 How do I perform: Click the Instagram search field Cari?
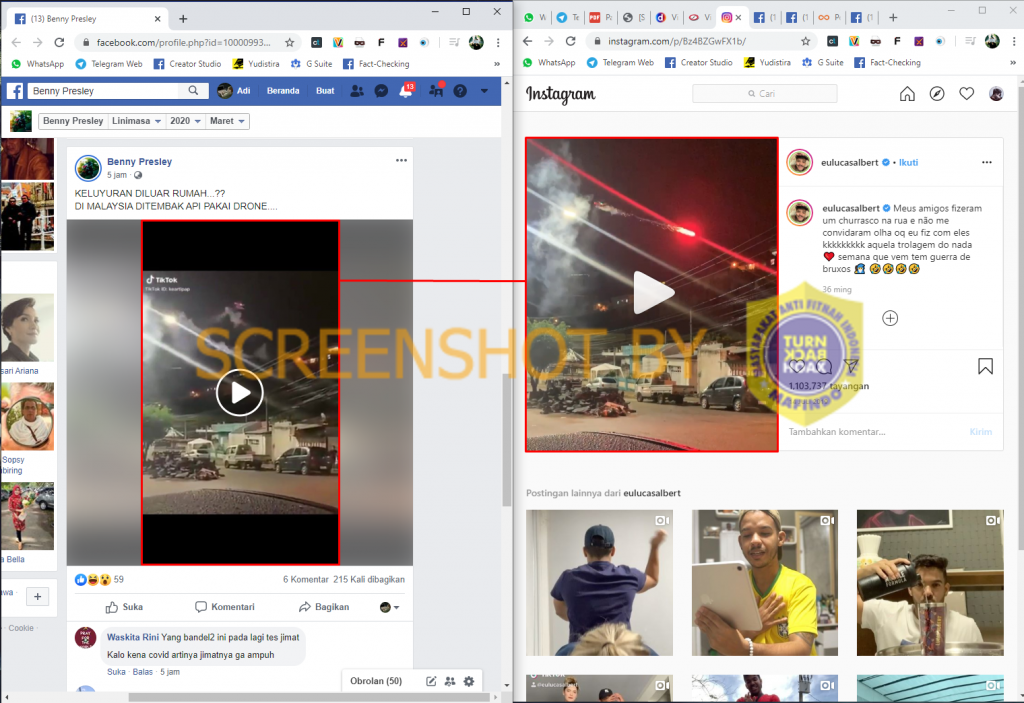click(767, 94)
